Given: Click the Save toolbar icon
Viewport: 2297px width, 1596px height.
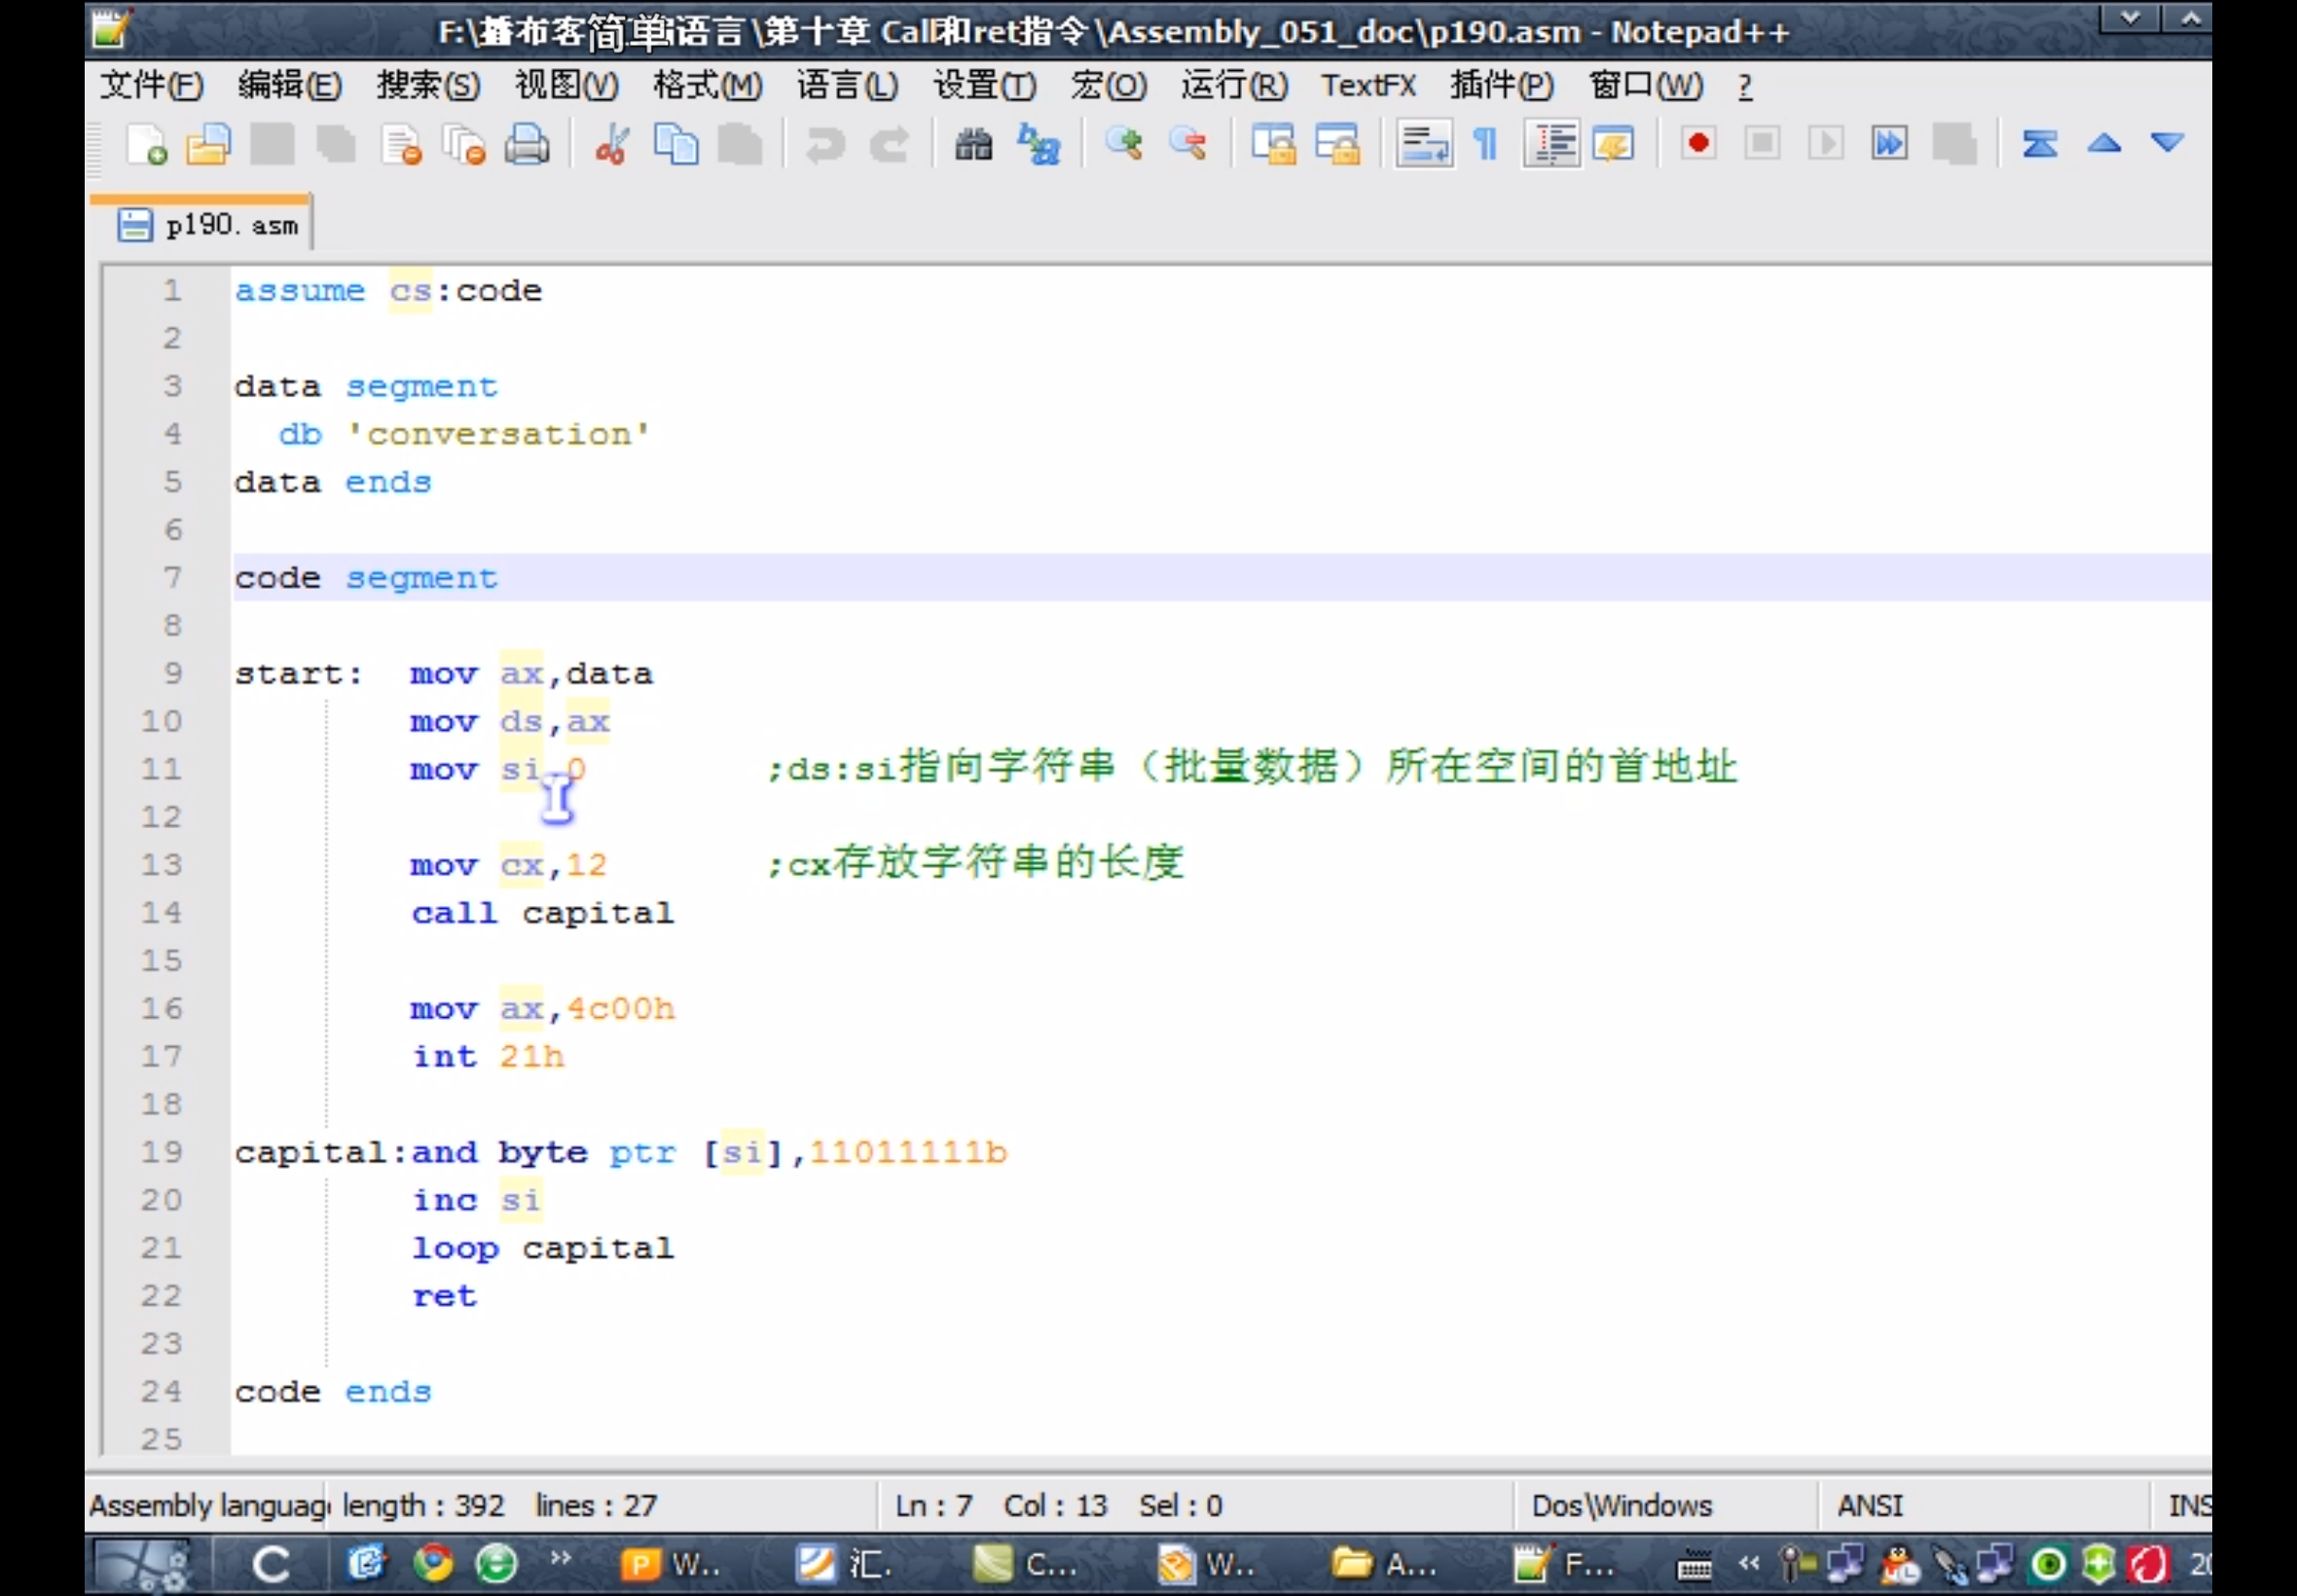Looking at the screenshot, I should (272, 145).
